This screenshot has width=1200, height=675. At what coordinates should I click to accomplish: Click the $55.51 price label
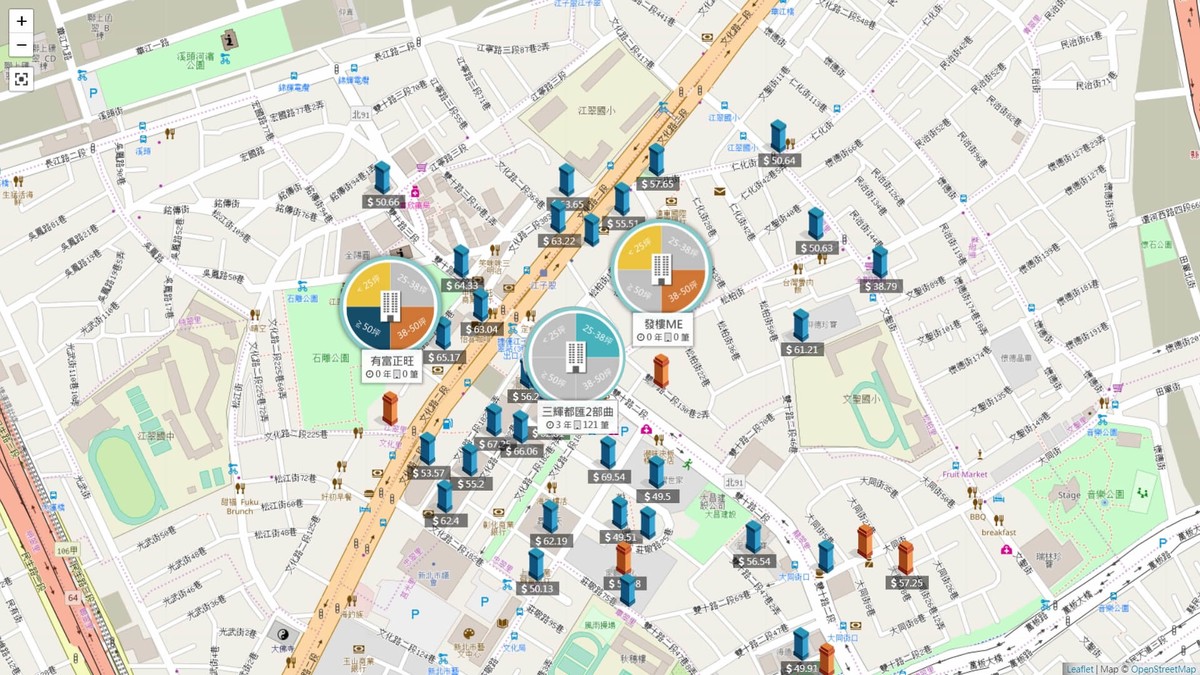pos(621,224)
